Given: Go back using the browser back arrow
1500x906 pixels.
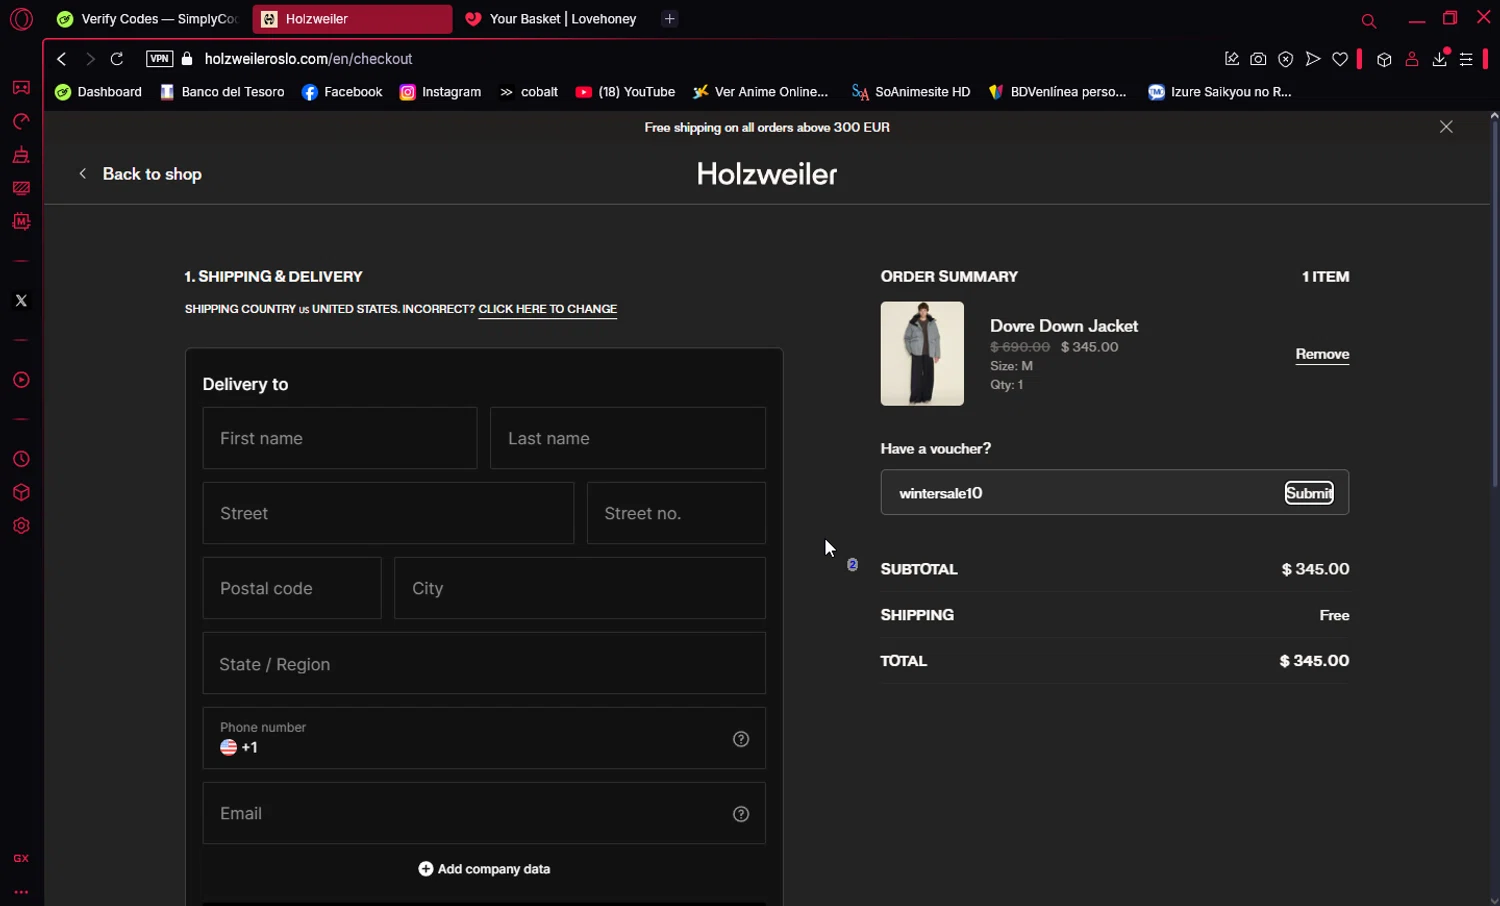Looking at the screenshot, I should click(x=62, y=59).
